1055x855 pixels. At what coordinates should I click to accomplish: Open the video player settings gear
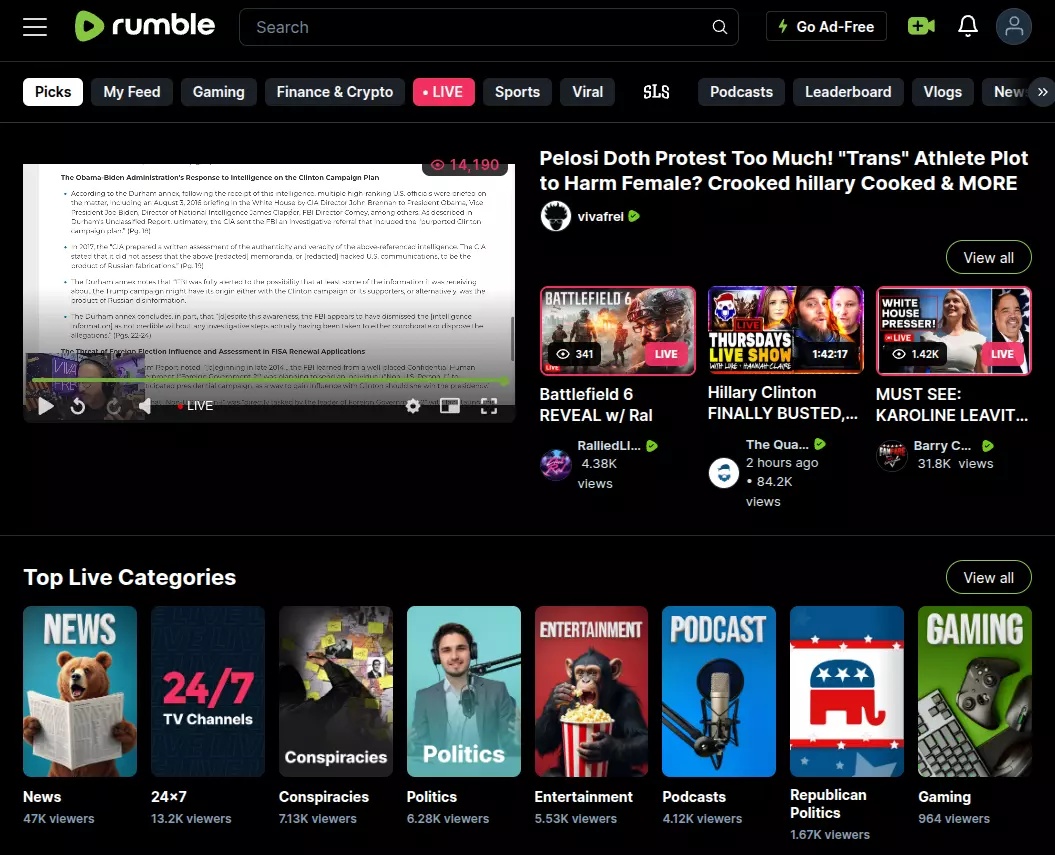tap(412, 406)
